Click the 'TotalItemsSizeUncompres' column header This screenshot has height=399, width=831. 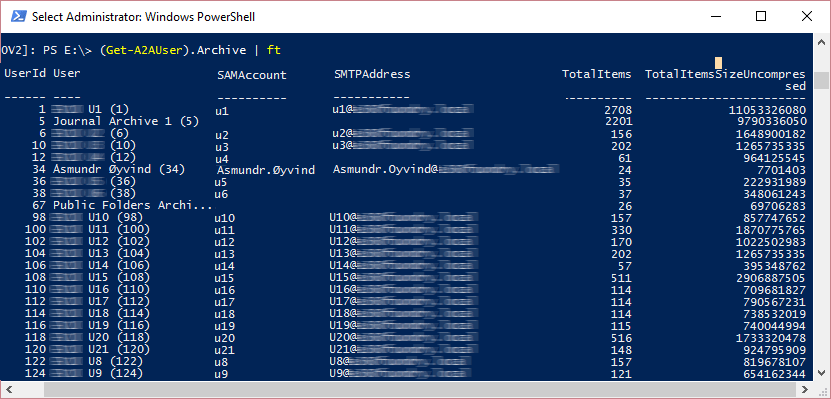tap(725, 74)
